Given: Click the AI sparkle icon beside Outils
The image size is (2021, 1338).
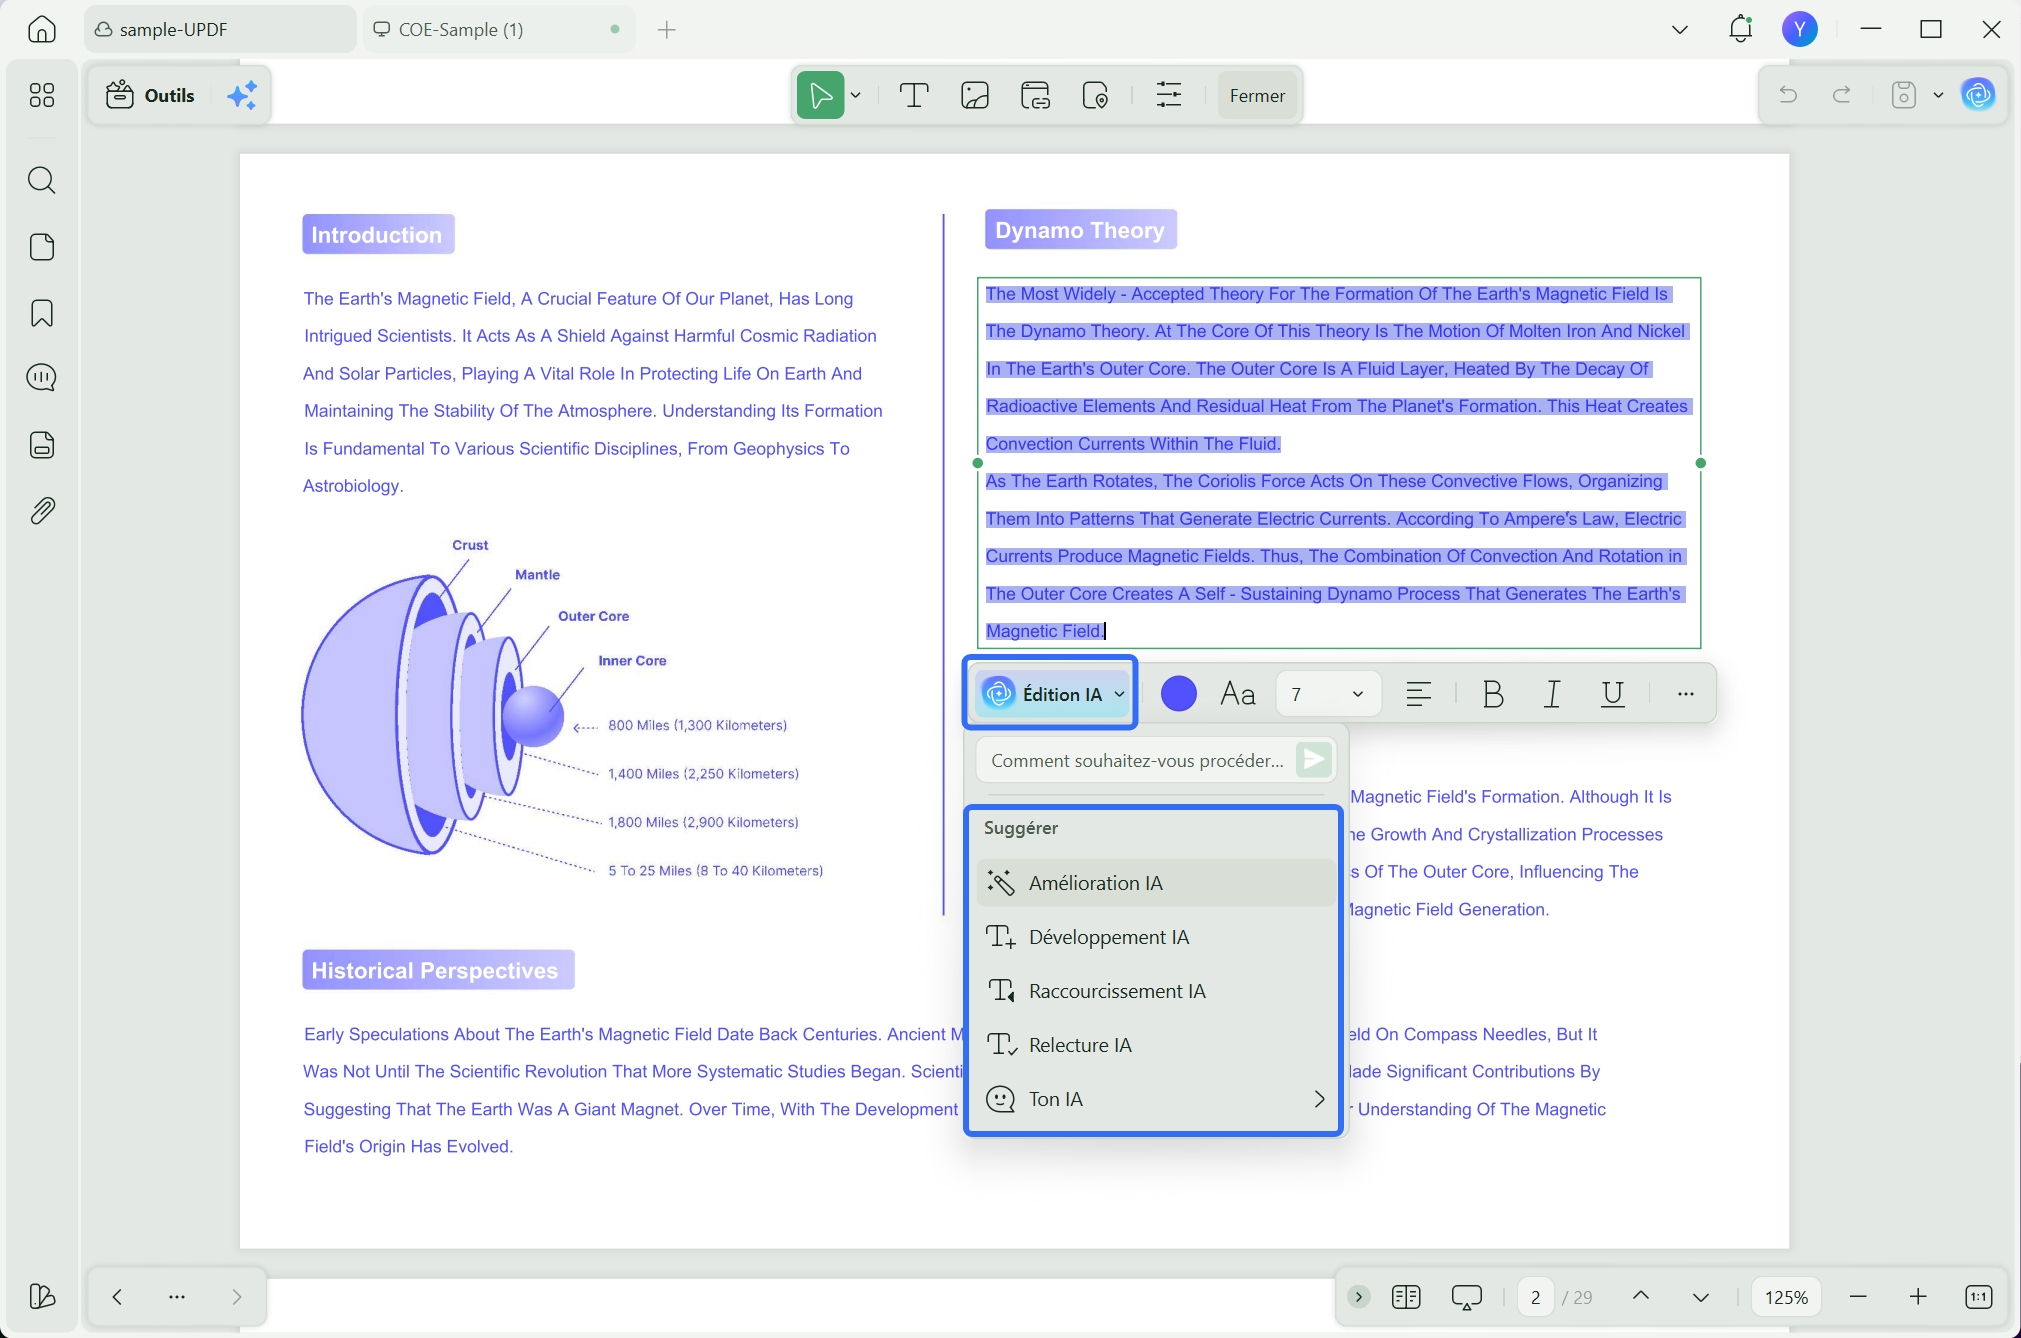Looking at the screenshot, I should [242, 95].
